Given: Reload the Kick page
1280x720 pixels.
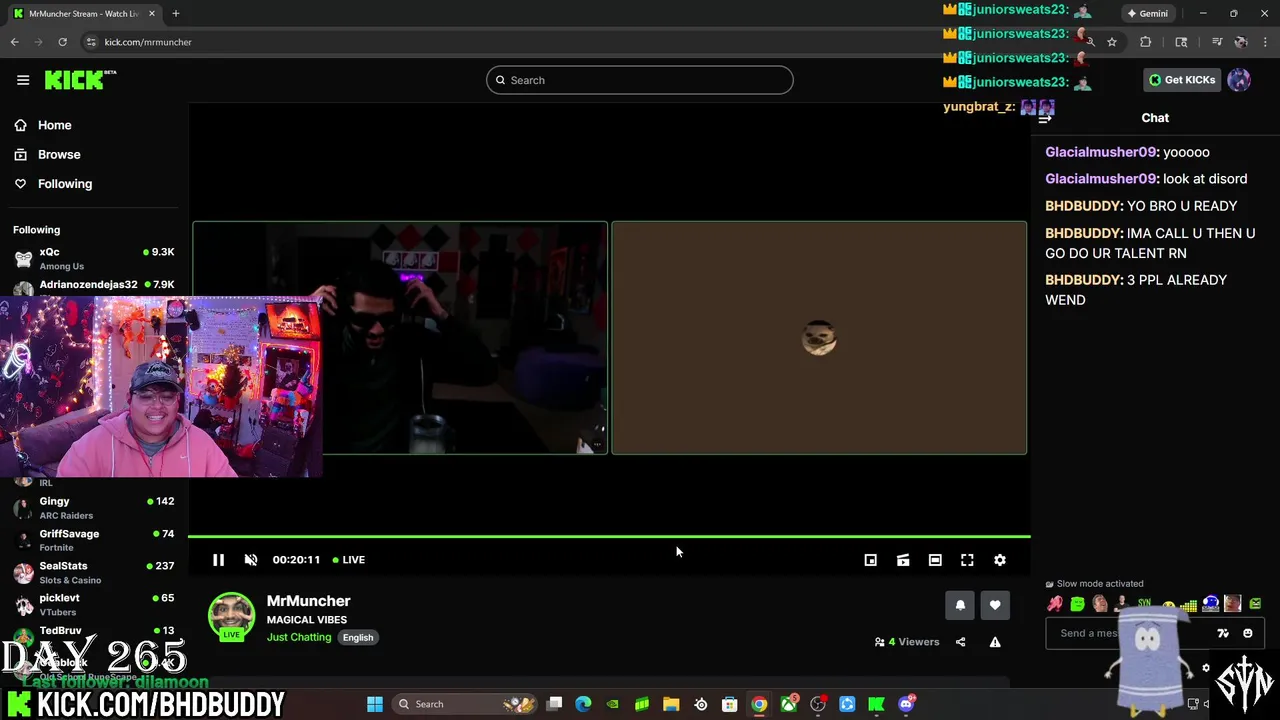Looking at the screenshot, I should [62, 42].
